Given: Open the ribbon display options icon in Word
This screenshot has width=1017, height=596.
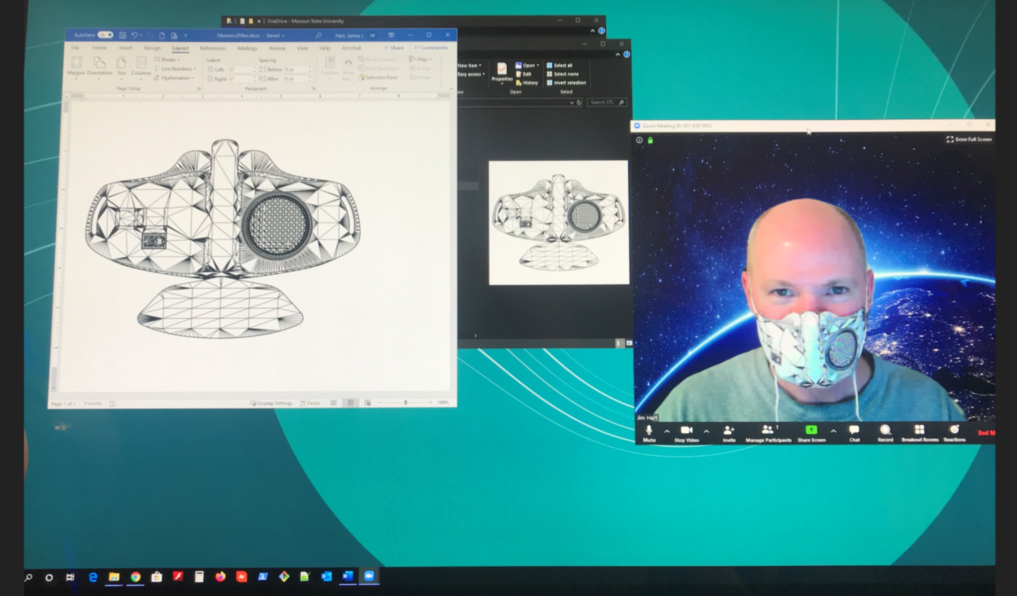Looking at the screenshot, I should point(391,35).
